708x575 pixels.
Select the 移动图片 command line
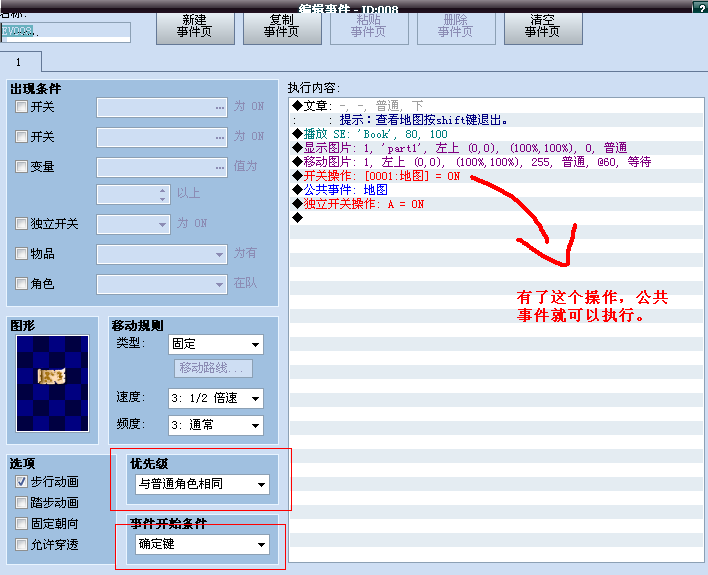click(x=496, y=162)
